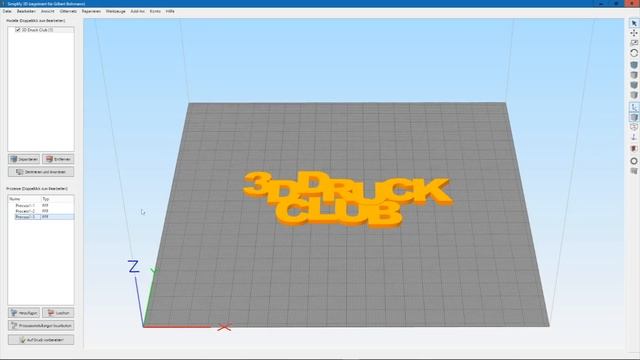The height and width of the screenshot is (360, 640).
Task: Open the Werkzeuge menu
Action: (116, 11)
